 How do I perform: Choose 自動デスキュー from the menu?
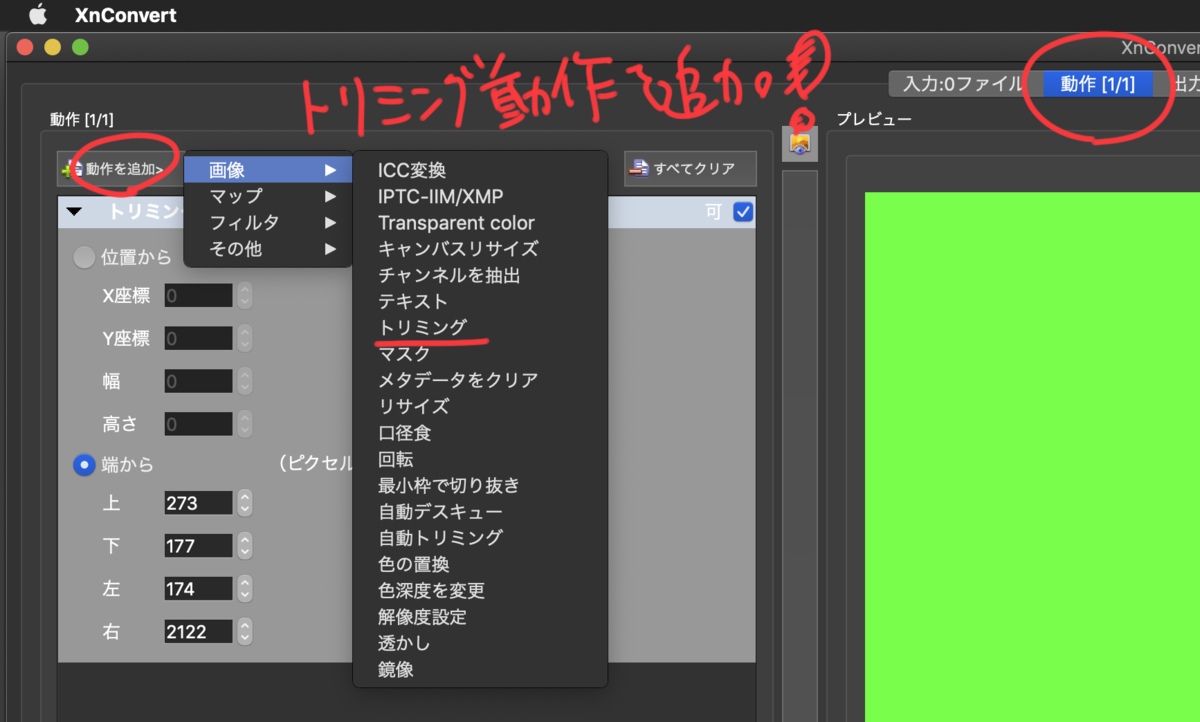pos(480,511)
